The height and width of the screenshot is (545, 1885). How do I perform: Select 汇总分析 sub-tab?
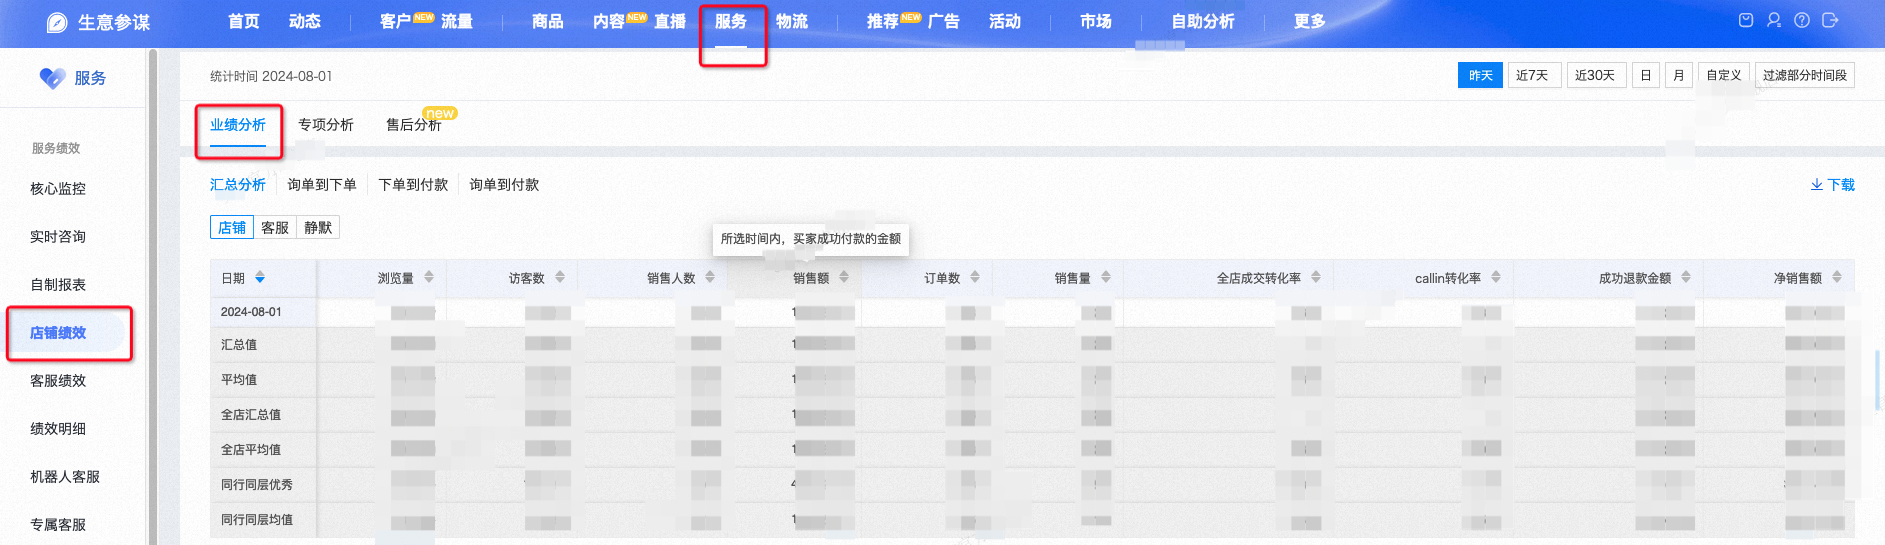(238, 185)
